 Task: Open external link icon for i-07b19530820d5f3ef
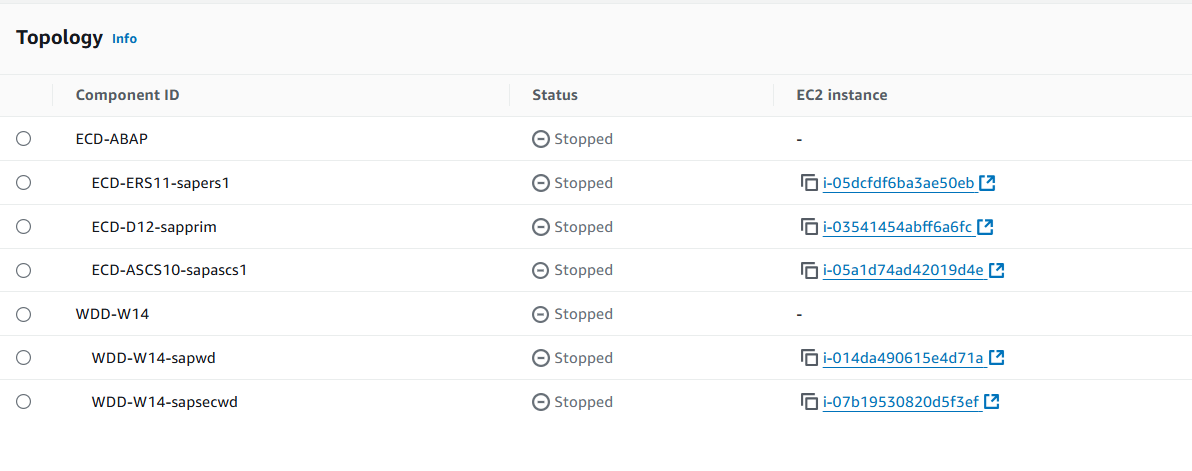click(x=991, y=401)
